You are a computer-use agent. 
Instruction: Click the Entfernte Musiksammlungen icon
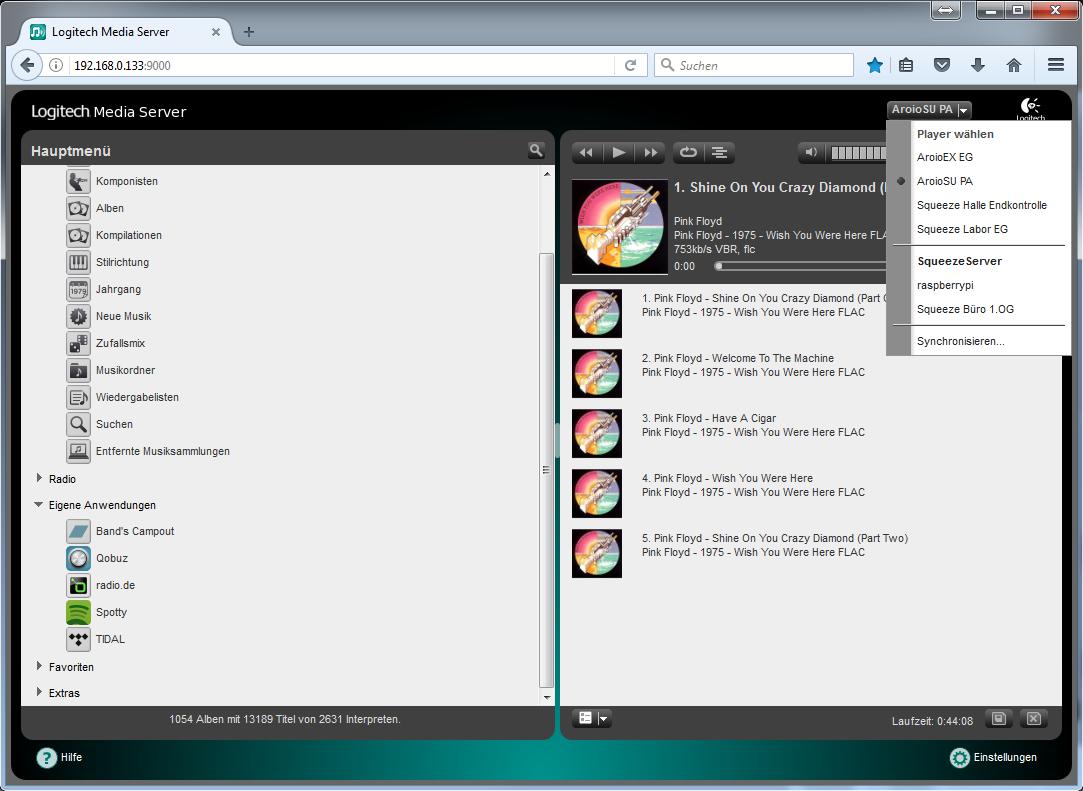(78, 450)
